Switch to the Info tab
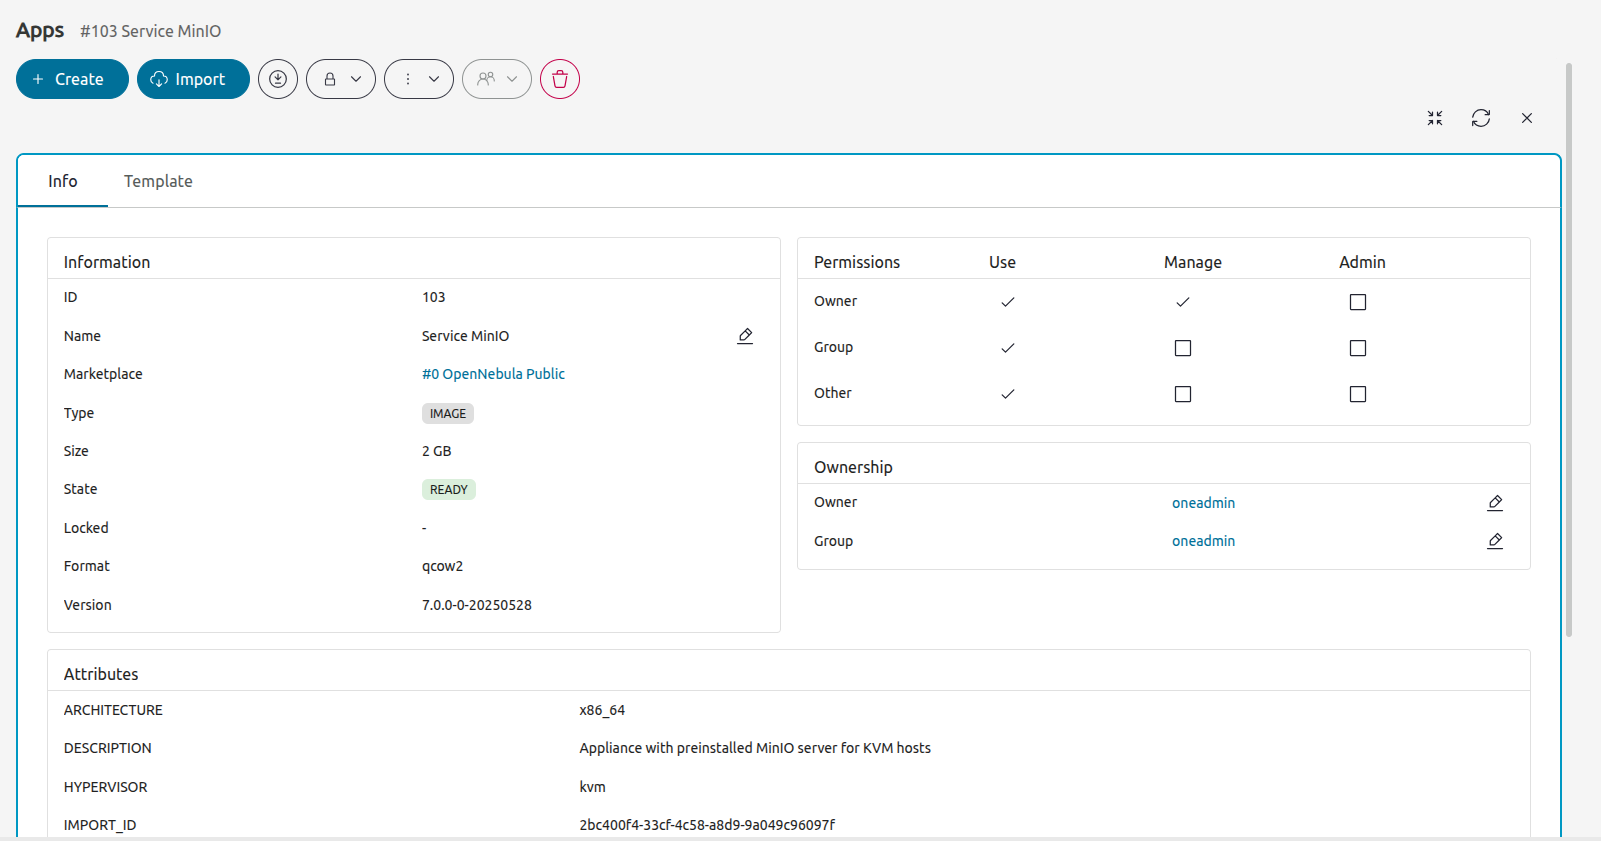Image resolution: width=1601 pixels, height=841 pixels. pyautogui.click(x=63, y=181)
